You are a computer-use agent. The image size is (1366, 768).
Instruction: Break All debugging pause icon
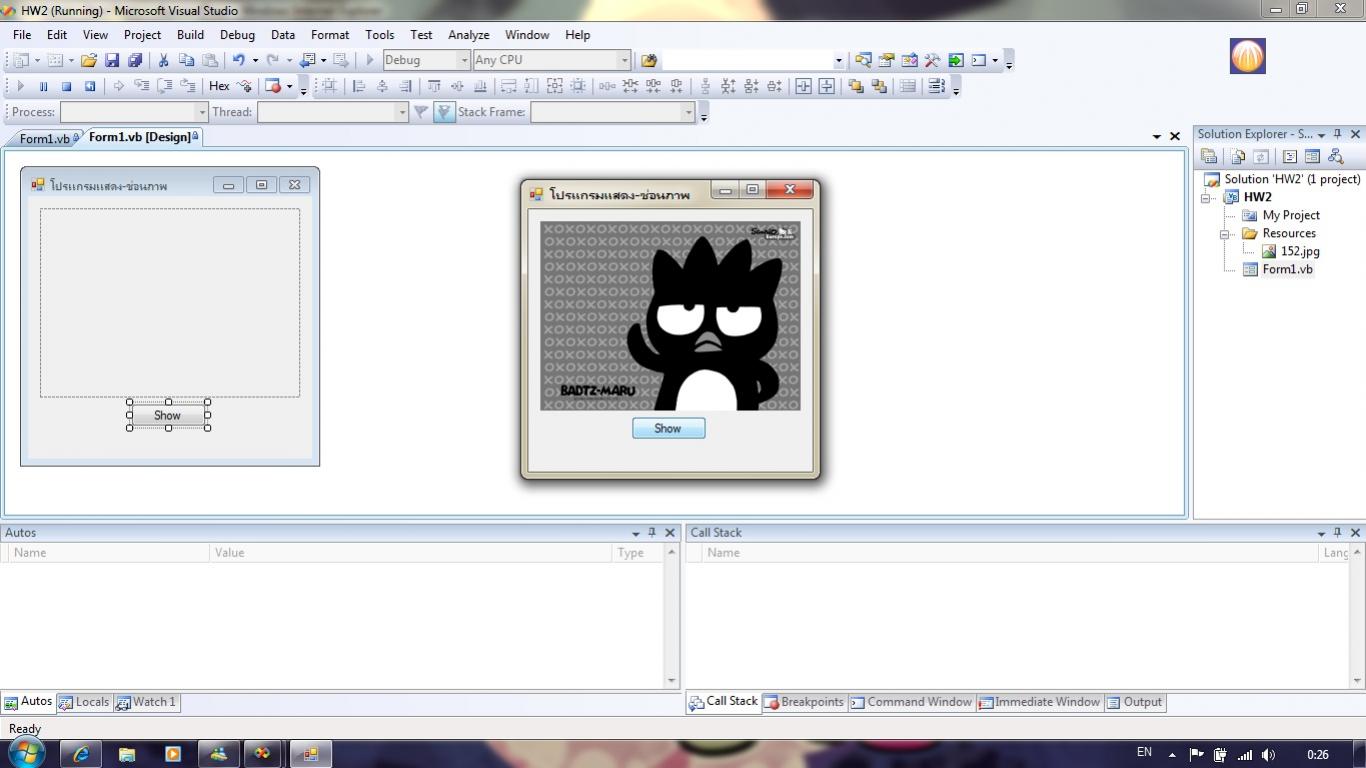click(x=43, y=86)
